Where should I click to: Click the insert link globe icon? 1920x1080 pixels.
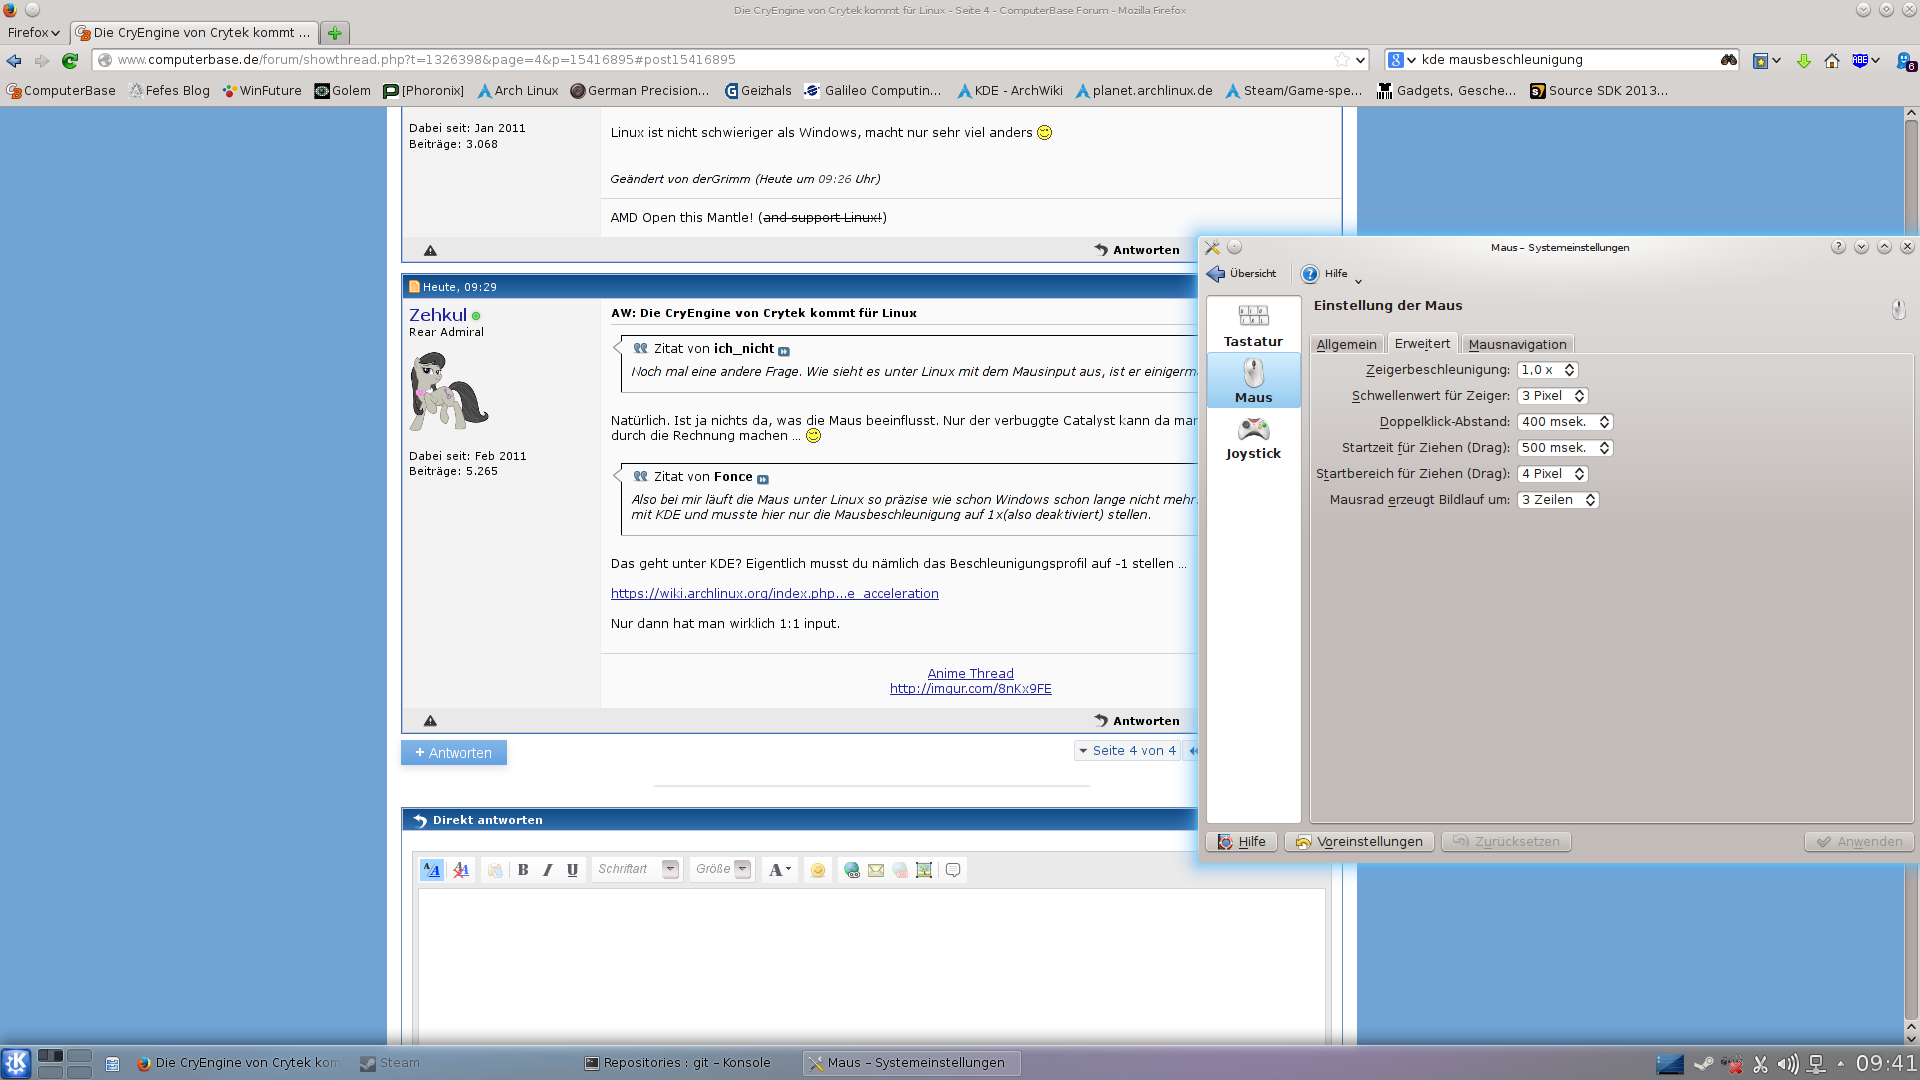[851, 870]
